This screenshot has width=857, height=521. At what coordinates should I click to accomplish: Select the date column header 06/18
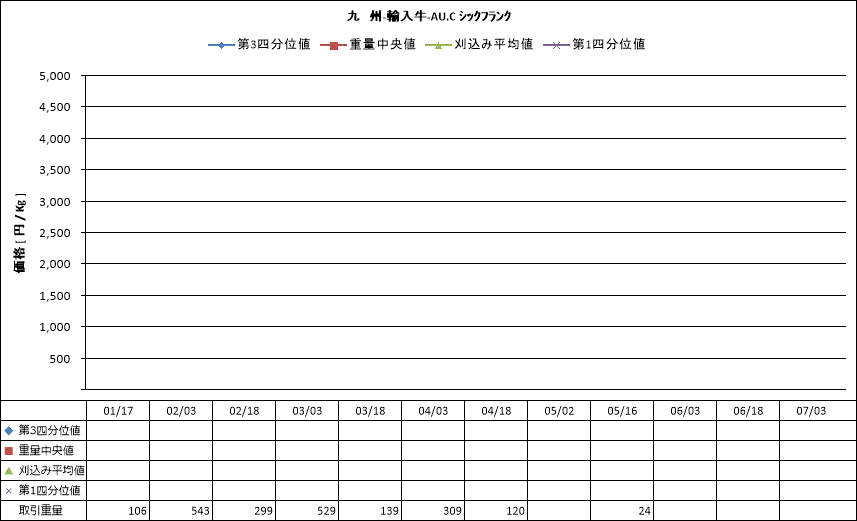click(x=748, y=411)
